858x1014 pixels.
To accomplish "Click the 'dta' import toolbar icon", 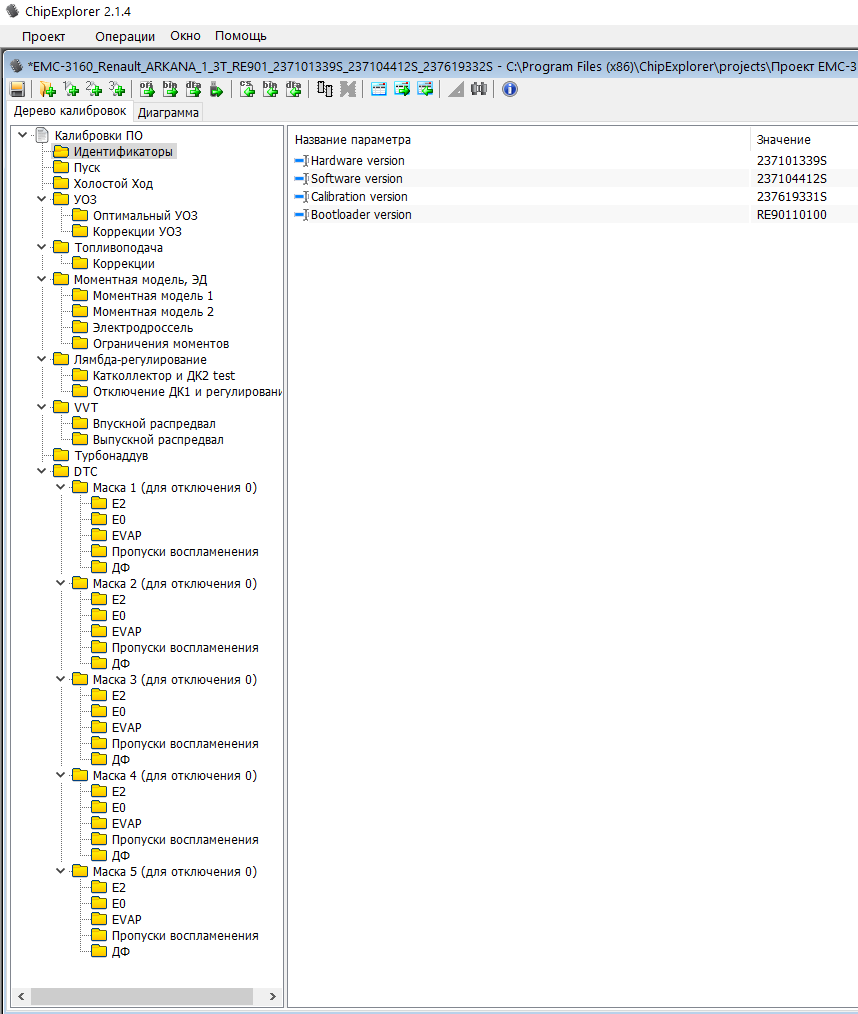I will (x=193, y=89).
